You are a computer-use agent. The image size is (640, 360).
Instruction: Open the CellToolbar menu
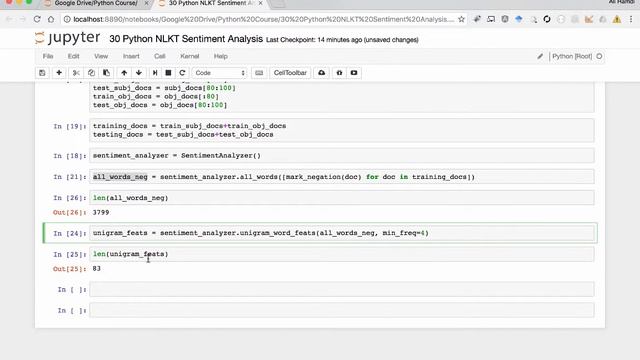(290, 73)
